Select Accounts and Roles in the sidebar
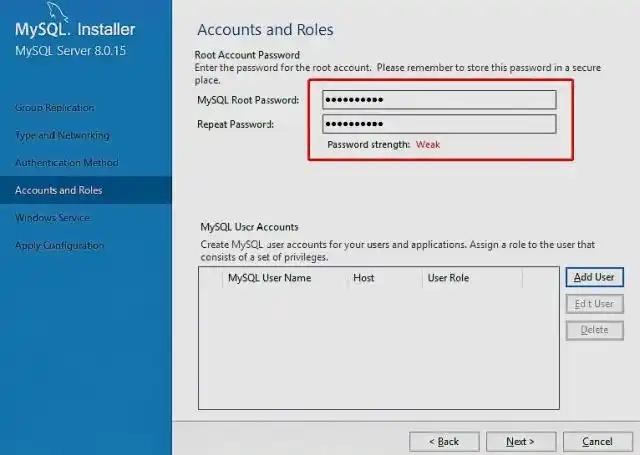 click(86, 190)
